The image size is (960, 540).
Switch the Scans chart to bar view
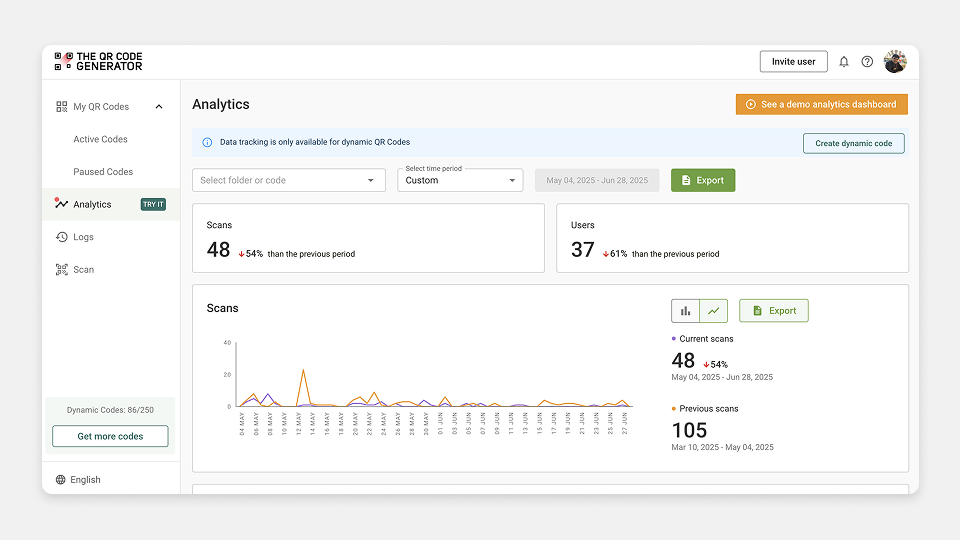pyautogui.click(x=685, y=311)
